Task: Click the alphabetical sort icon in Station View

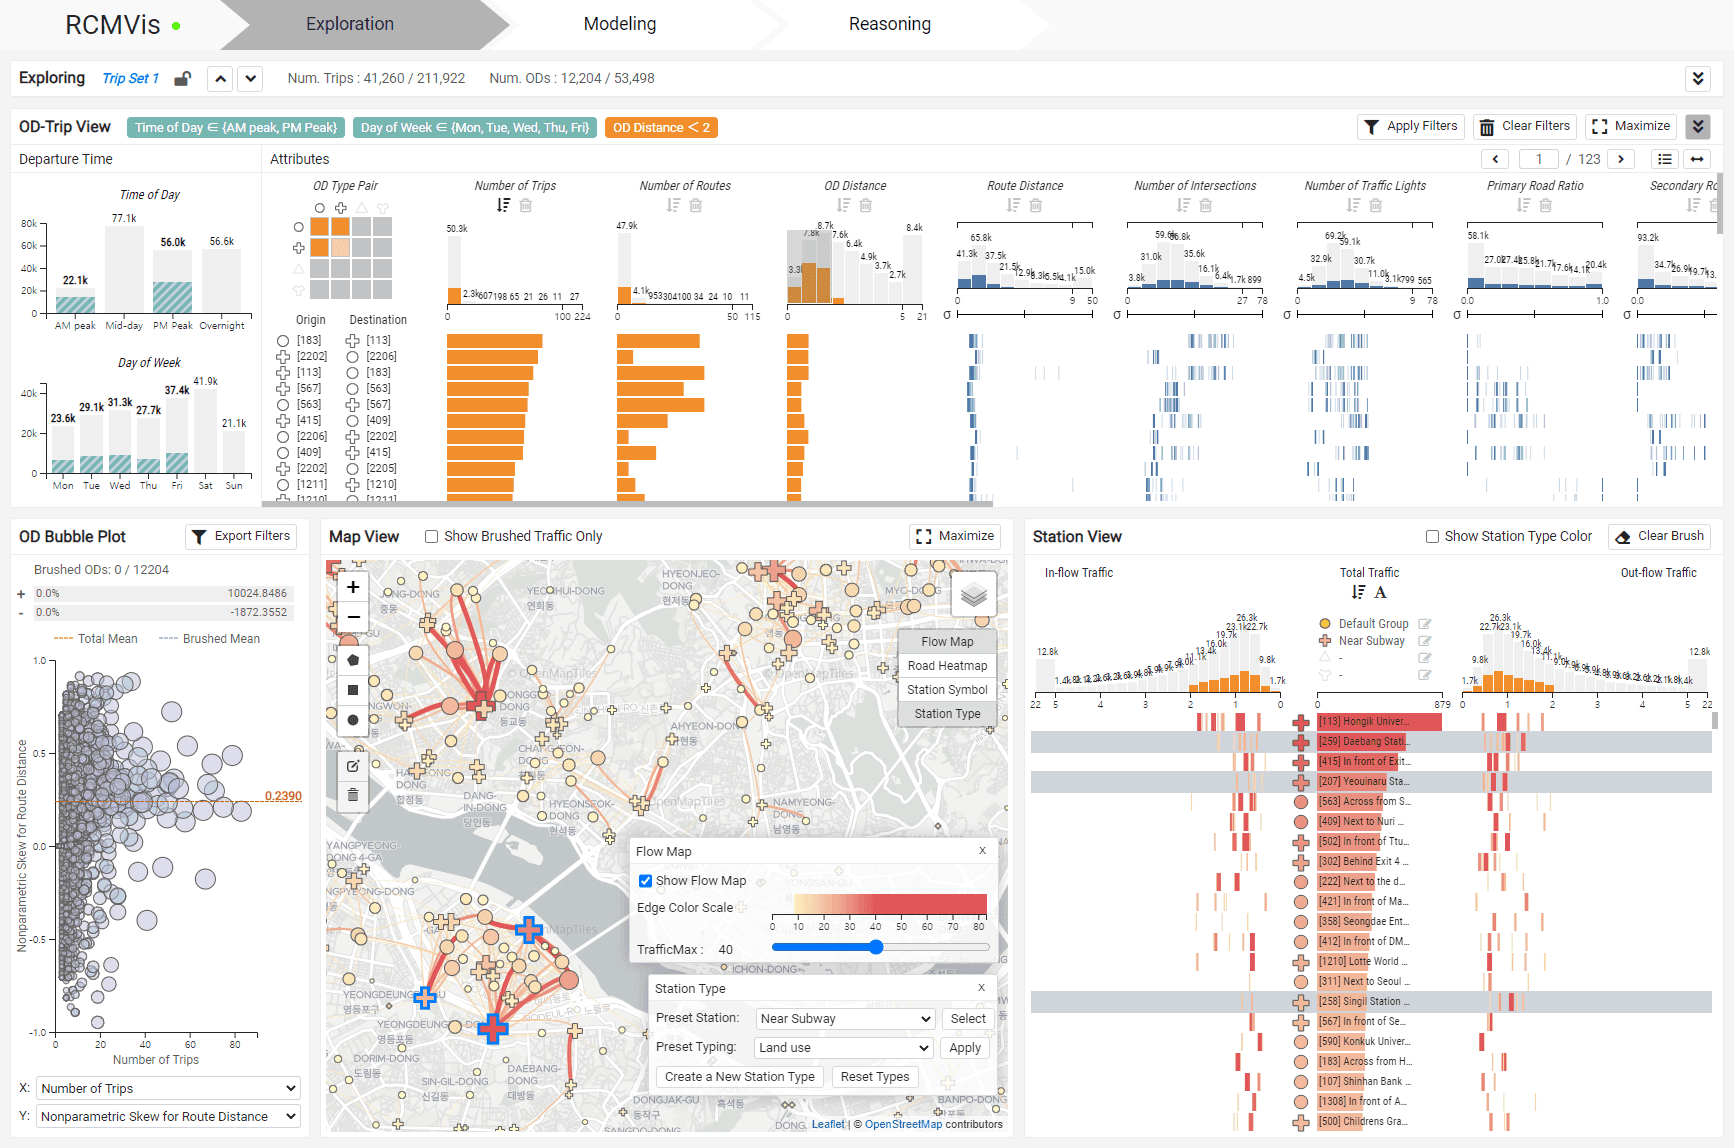Action: (1381, 592)
